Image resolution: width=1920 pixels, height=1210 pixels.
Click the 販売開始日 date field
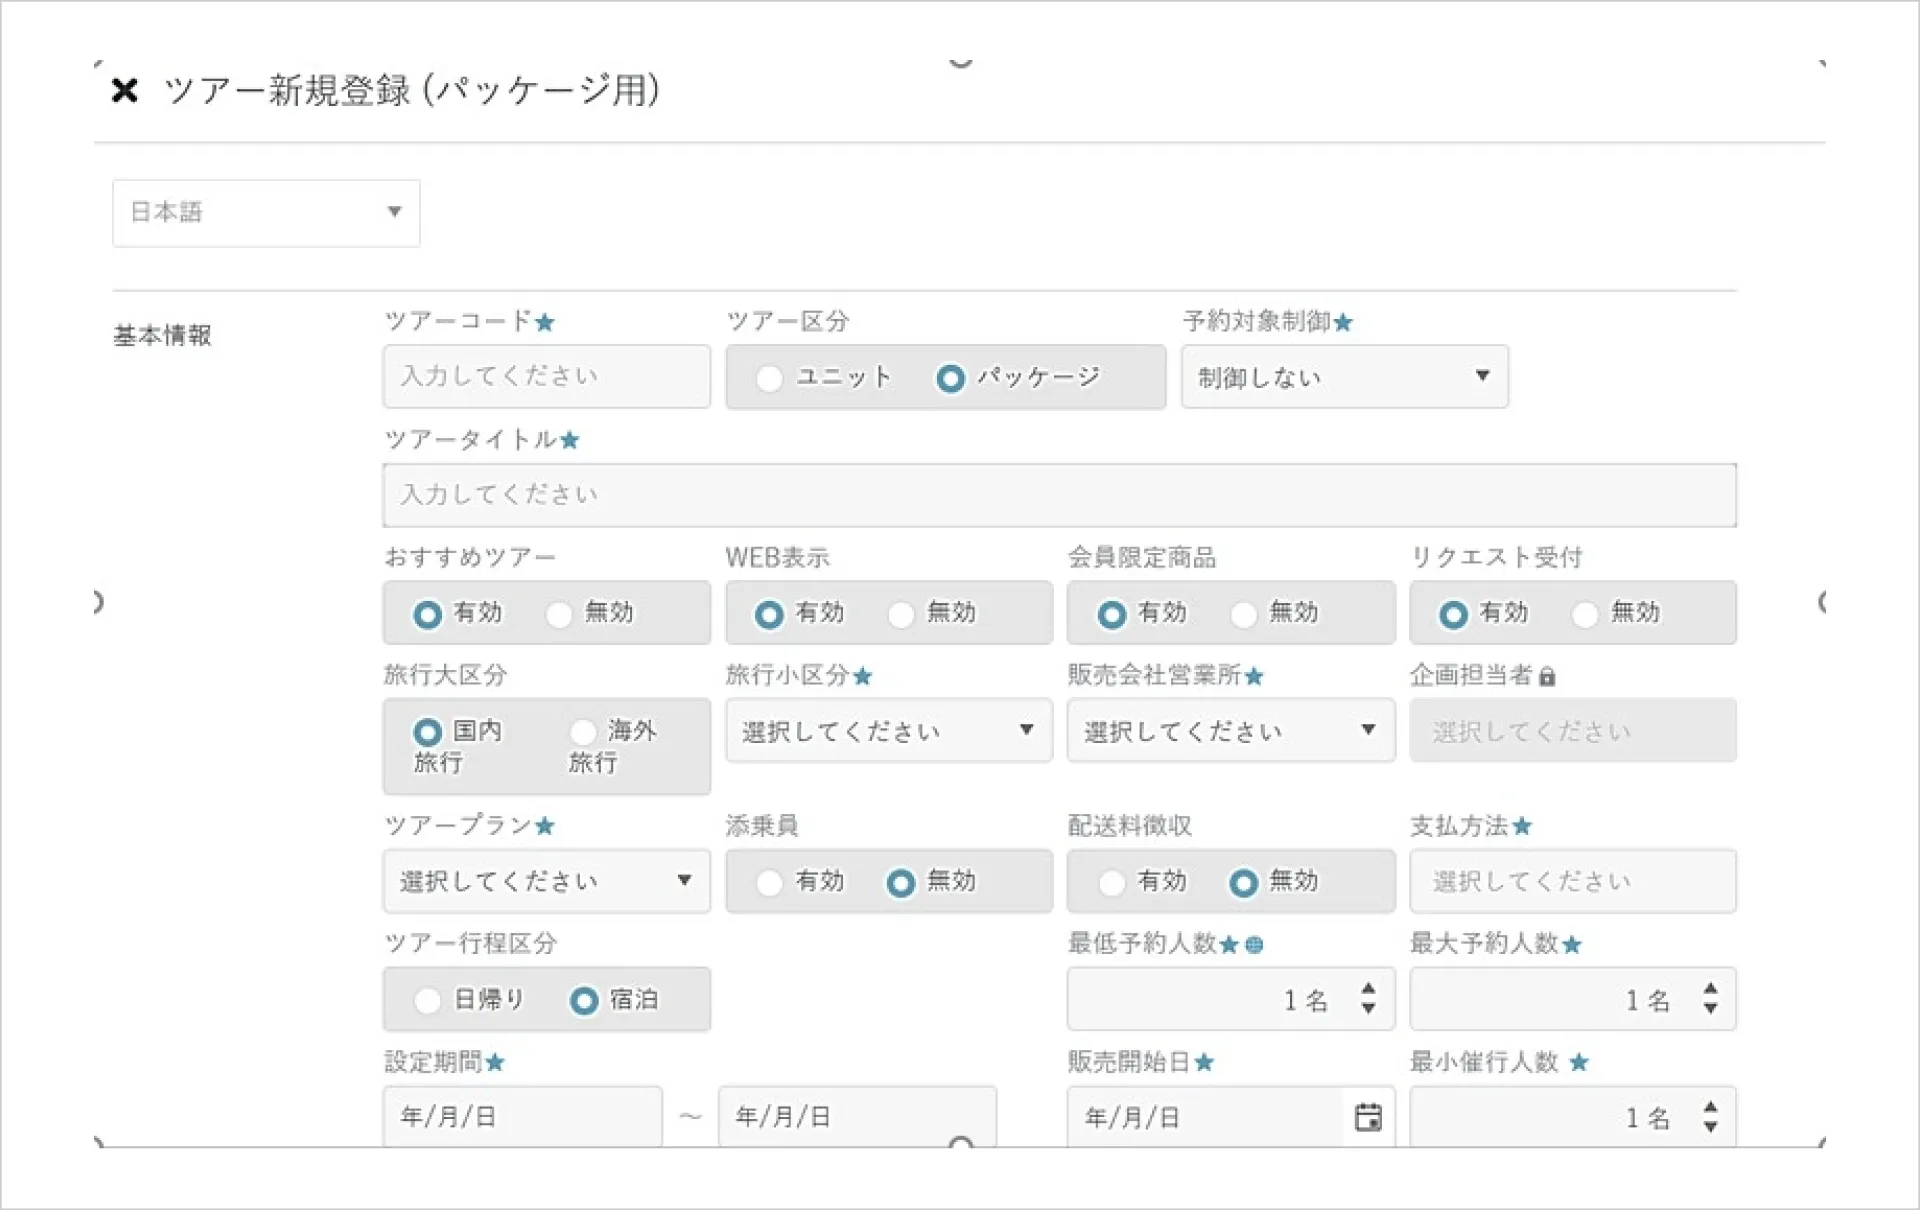[x=1230, y=1117]
